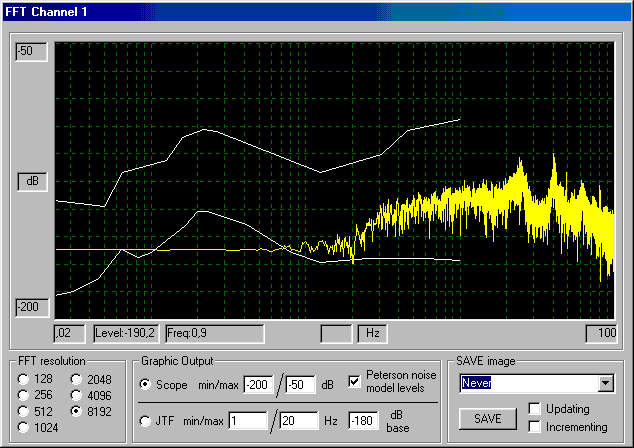Click the FFT Channel 1 title bar

(317, 12)
